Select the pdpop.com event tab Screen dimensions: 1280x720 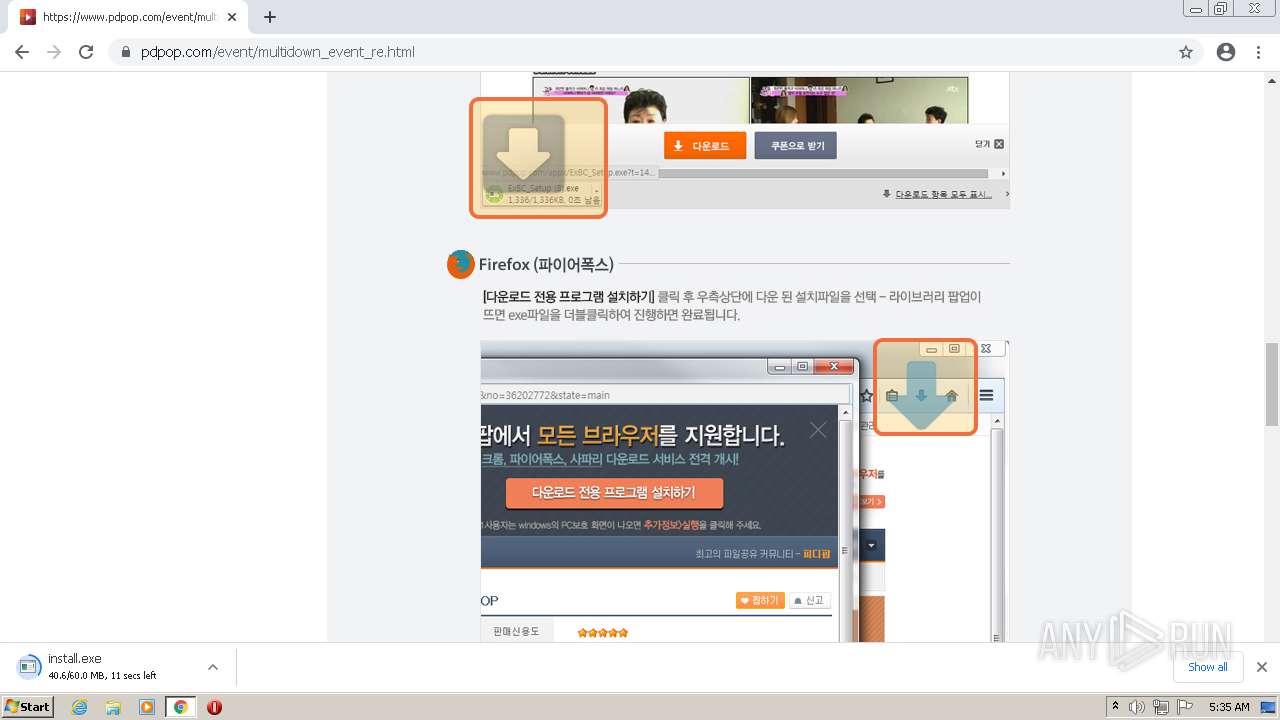[130, 17]
